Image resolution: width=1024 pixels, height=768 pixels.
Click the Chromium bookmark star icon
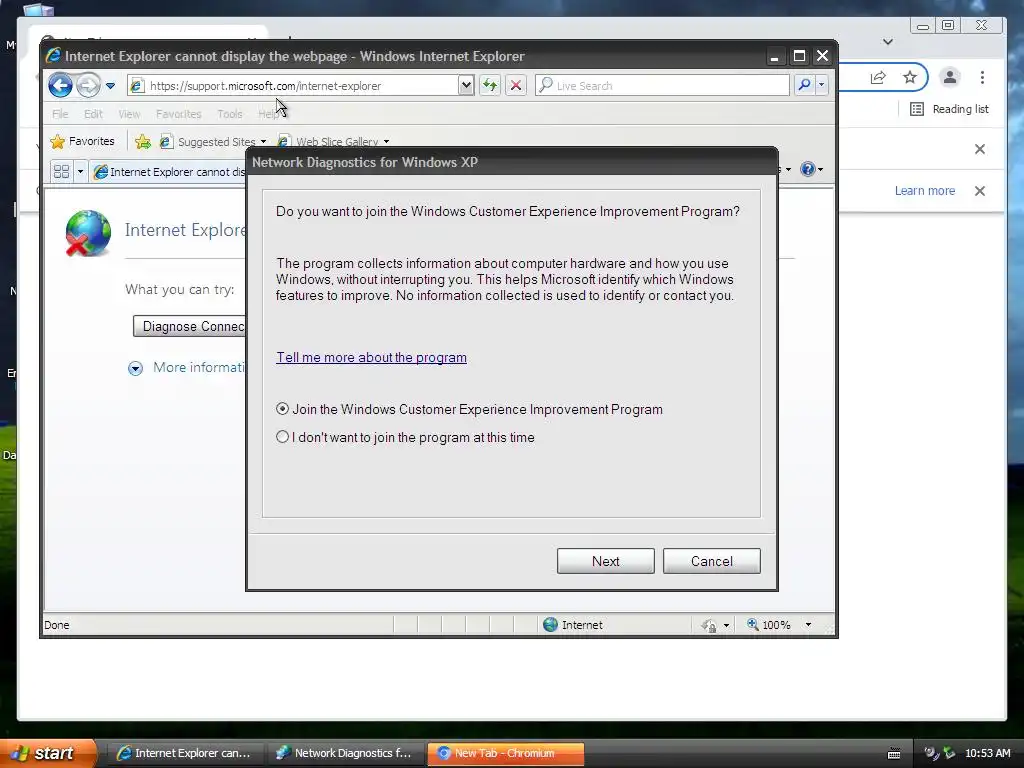tap(910, 78)
